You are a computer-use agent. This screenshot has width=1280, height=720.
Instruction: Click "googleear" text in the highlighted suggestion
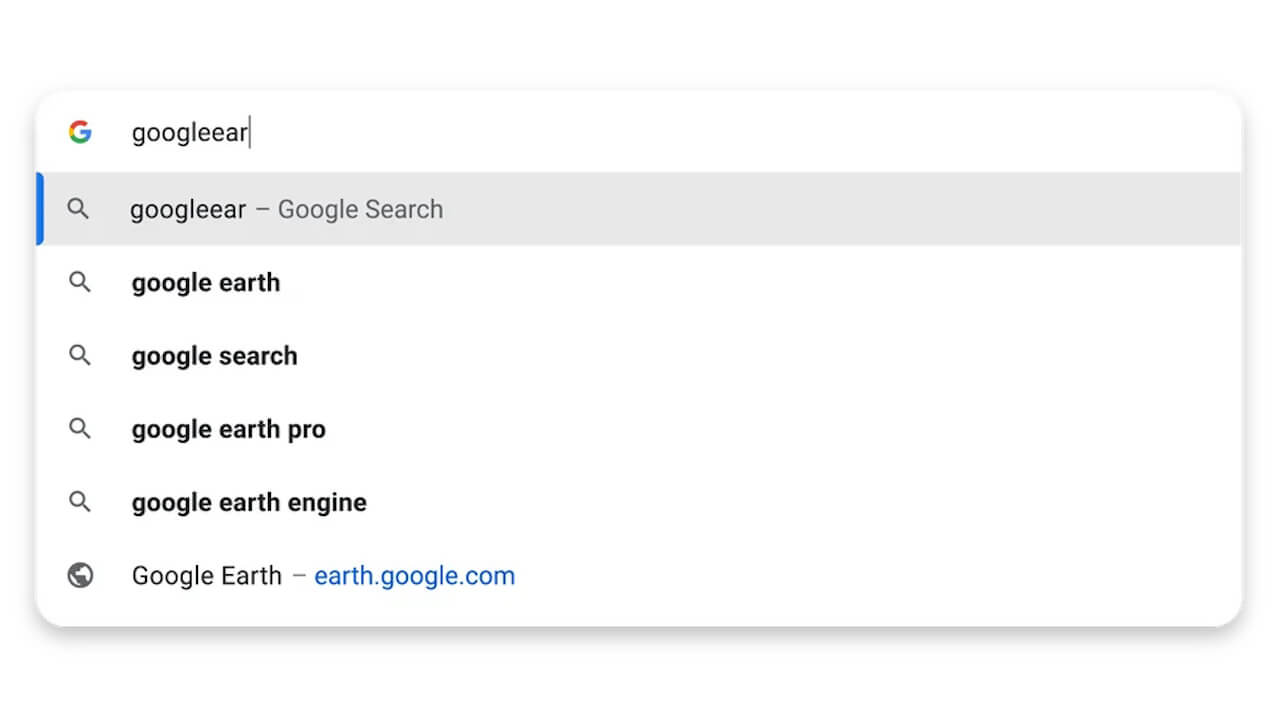tap(188, 209)
